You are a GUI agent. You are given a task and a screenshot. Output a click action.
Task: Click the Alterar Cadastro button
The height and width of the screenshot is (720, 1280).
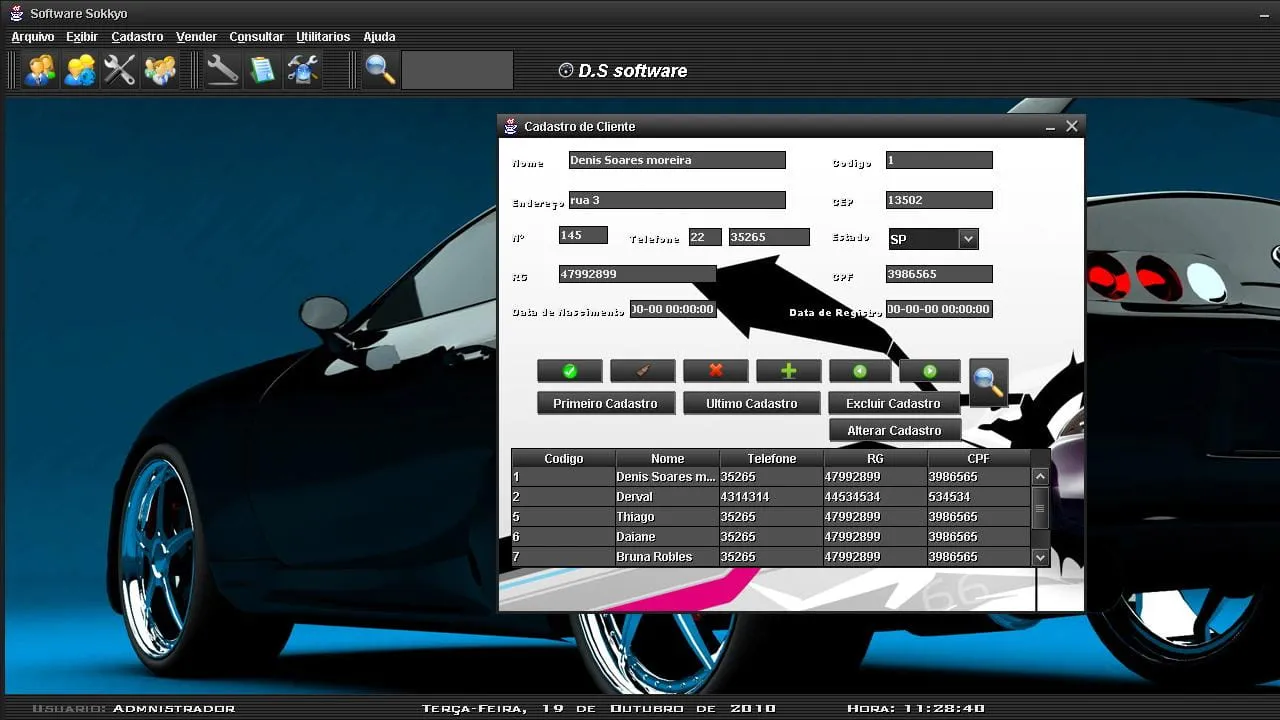click(894, 430)
